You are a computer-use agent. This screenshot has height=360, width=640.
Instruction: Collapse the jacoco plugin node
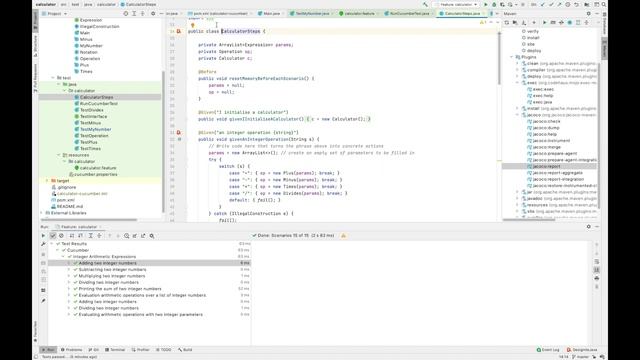tap(518, 115)
